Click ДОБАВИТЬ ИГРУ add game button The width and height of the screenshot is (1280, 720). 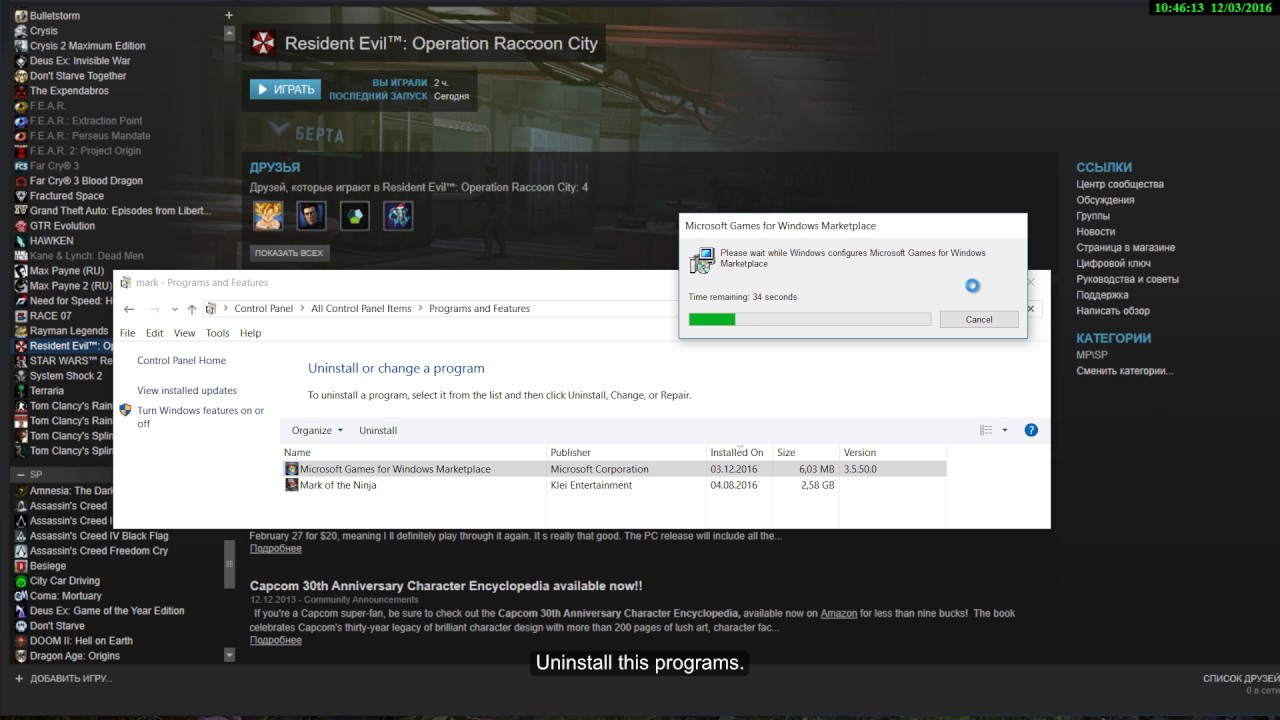coord(63,678)
